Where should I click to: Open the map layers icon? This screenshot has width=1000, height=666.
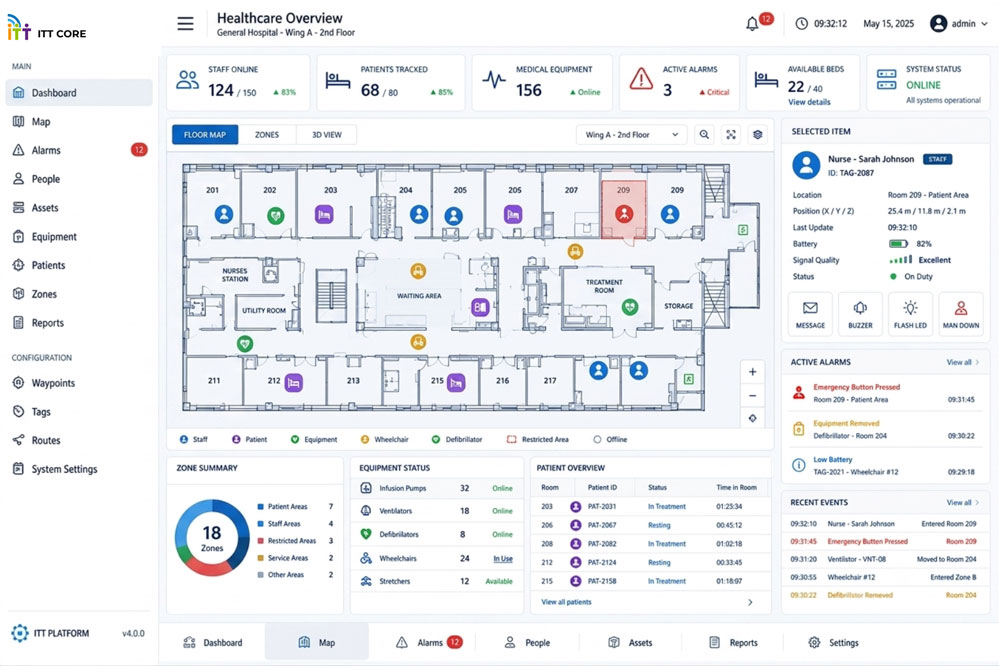tap(758, 135)
